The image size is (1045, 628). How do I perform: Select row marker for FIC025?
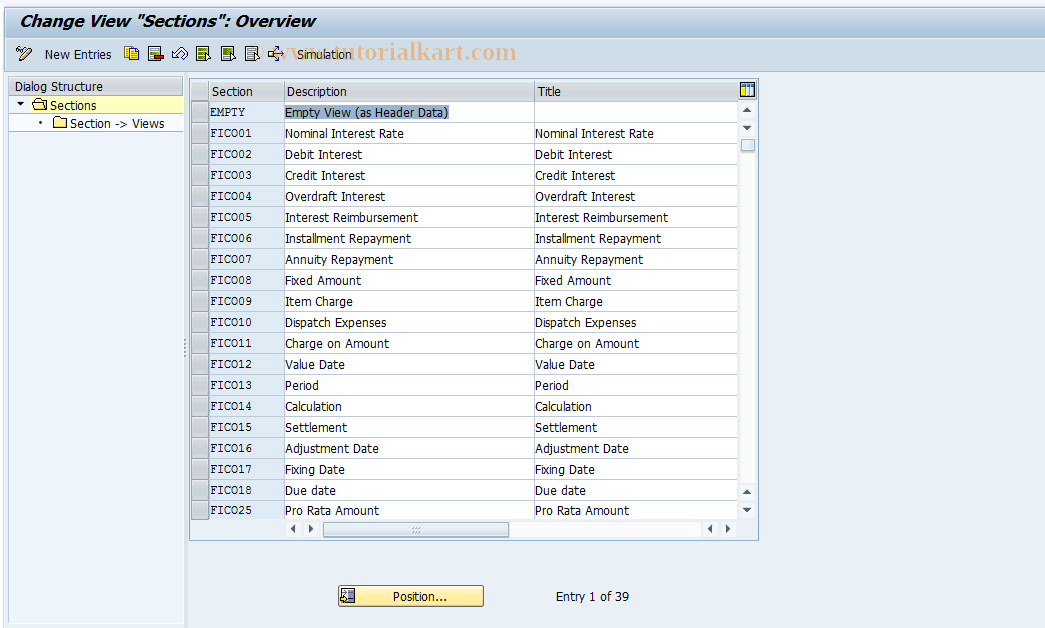coord(199,510)
